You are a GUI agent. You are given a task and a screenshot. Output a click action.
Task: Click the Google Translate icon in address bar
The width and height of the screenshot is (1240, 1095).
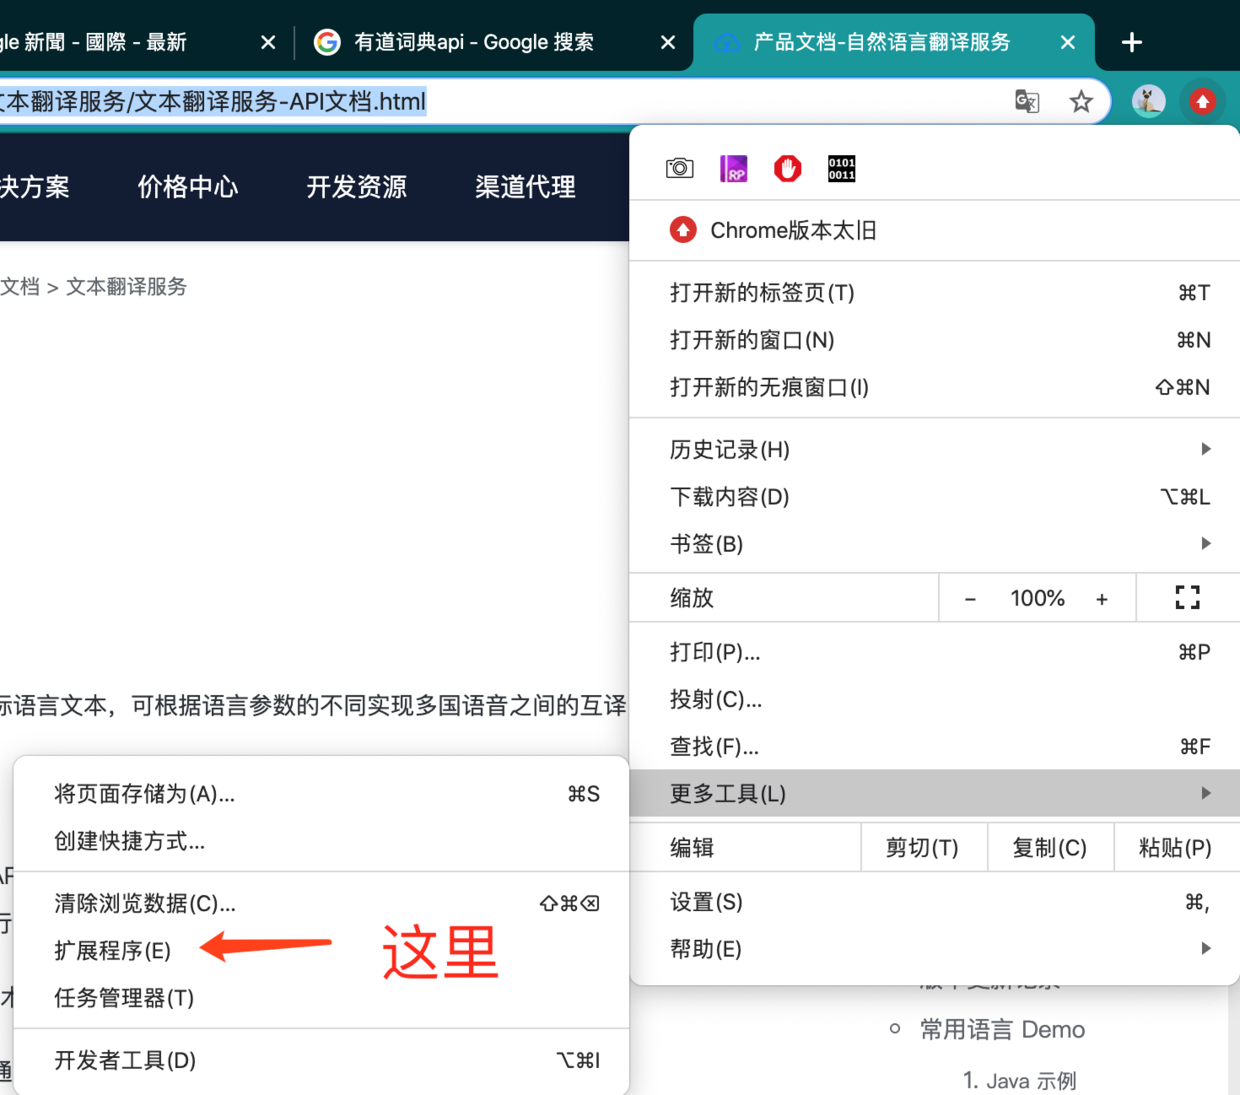point(1026,101)
